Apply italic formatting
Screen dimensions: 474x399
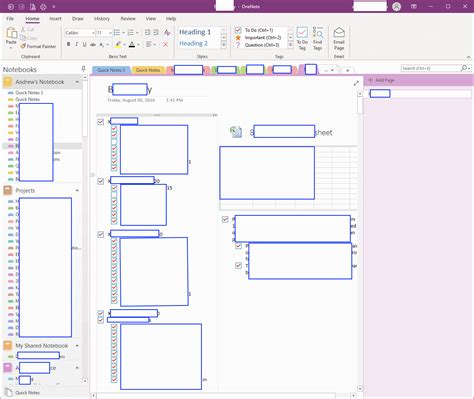[x=76, y=44]
